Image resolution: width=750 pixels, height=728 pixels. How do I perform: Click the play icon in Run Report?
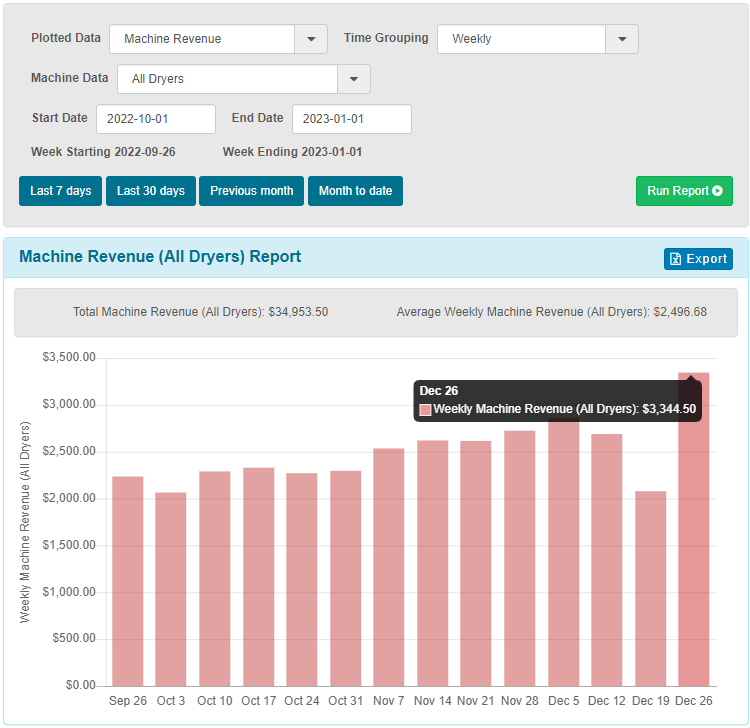pos(717,191)
